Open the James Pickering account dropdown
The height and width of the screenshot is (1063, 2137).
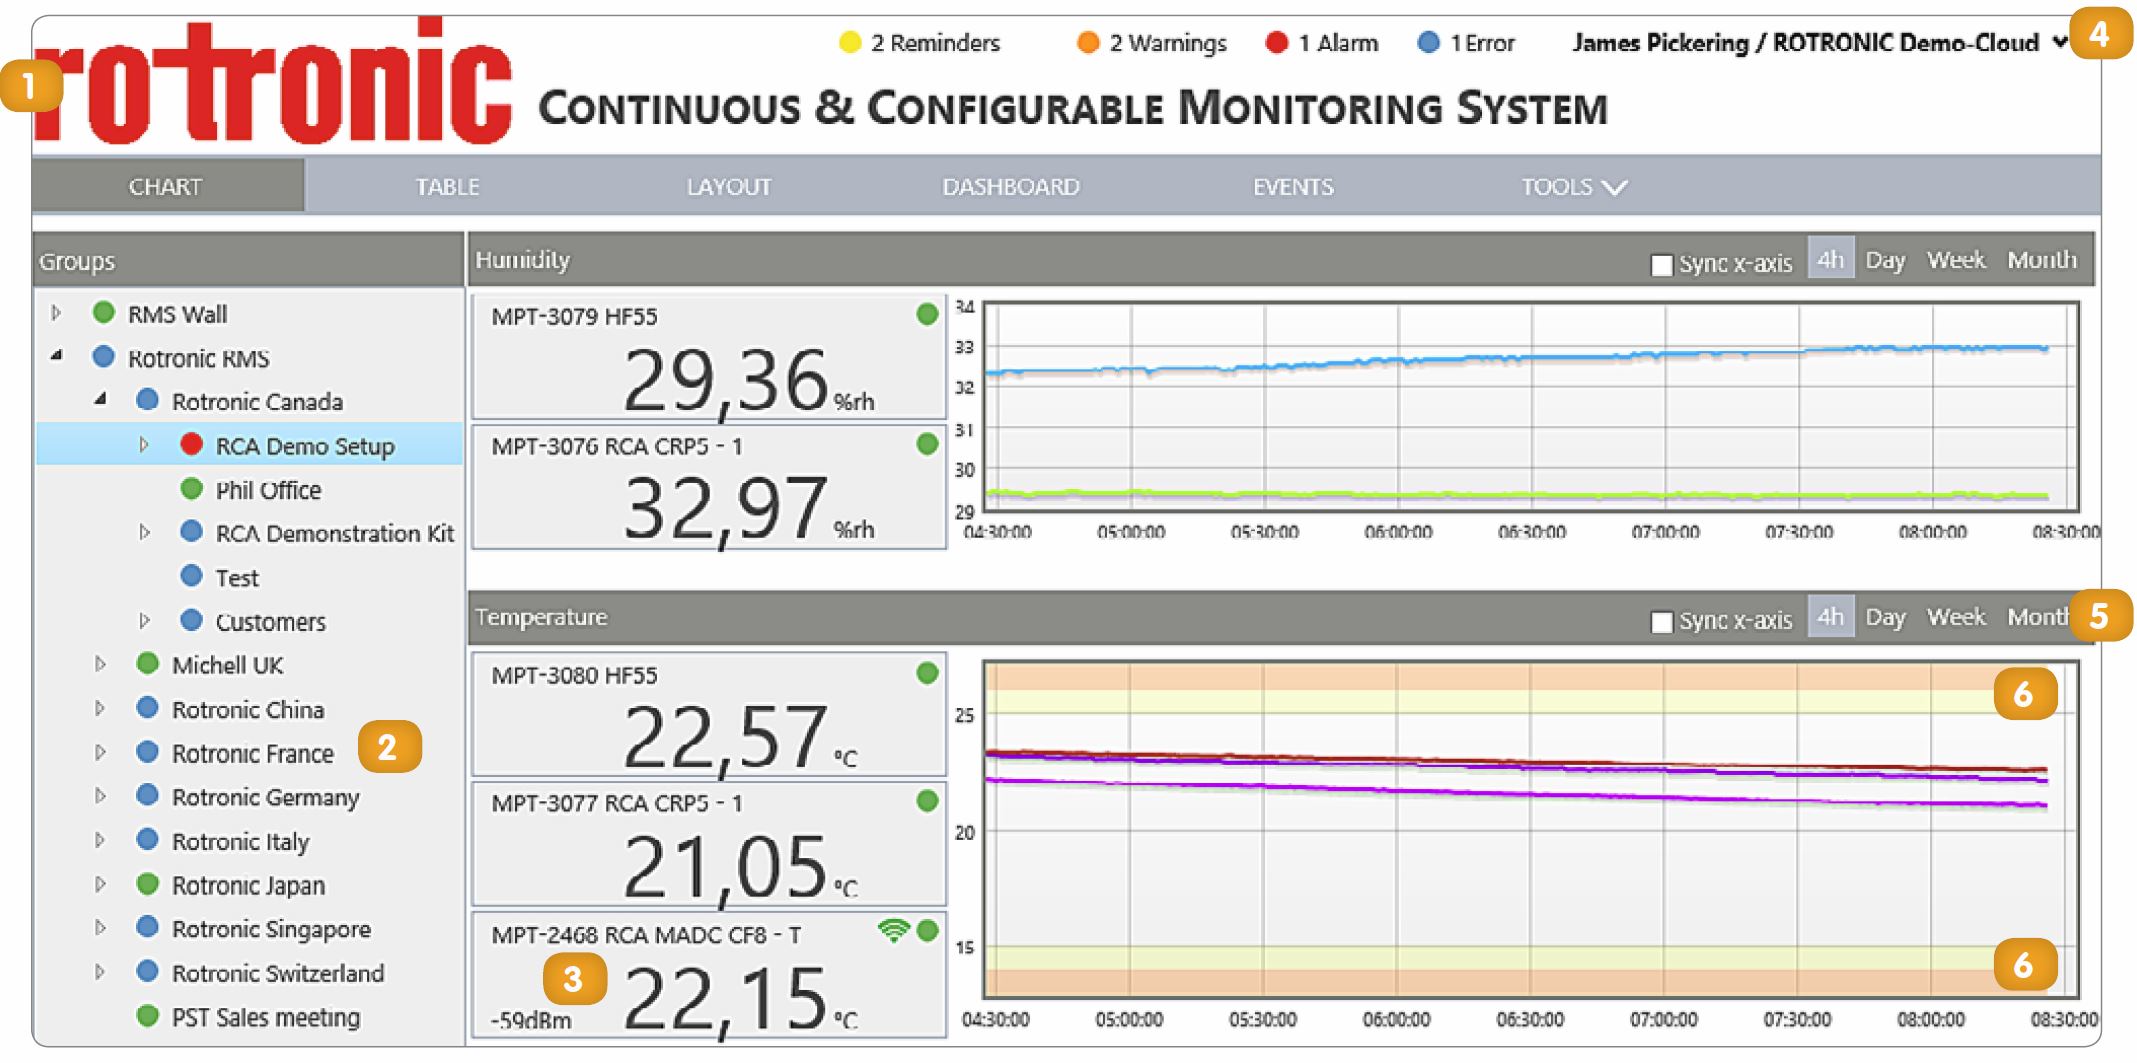coord(1819,43)
